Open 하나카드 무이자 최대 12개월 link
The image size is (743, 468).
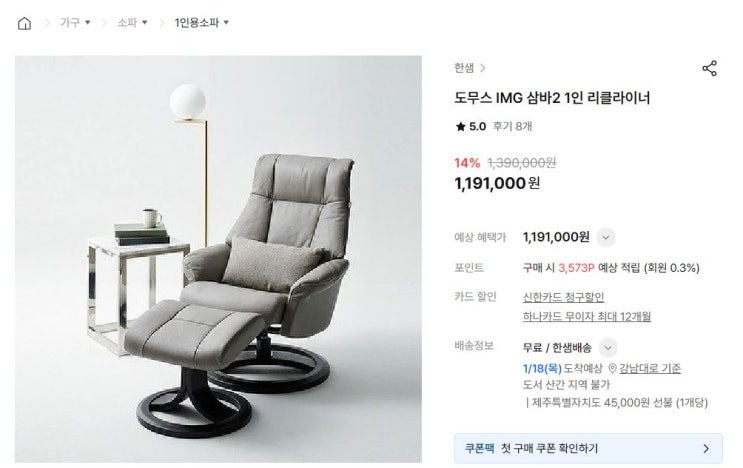587,316
